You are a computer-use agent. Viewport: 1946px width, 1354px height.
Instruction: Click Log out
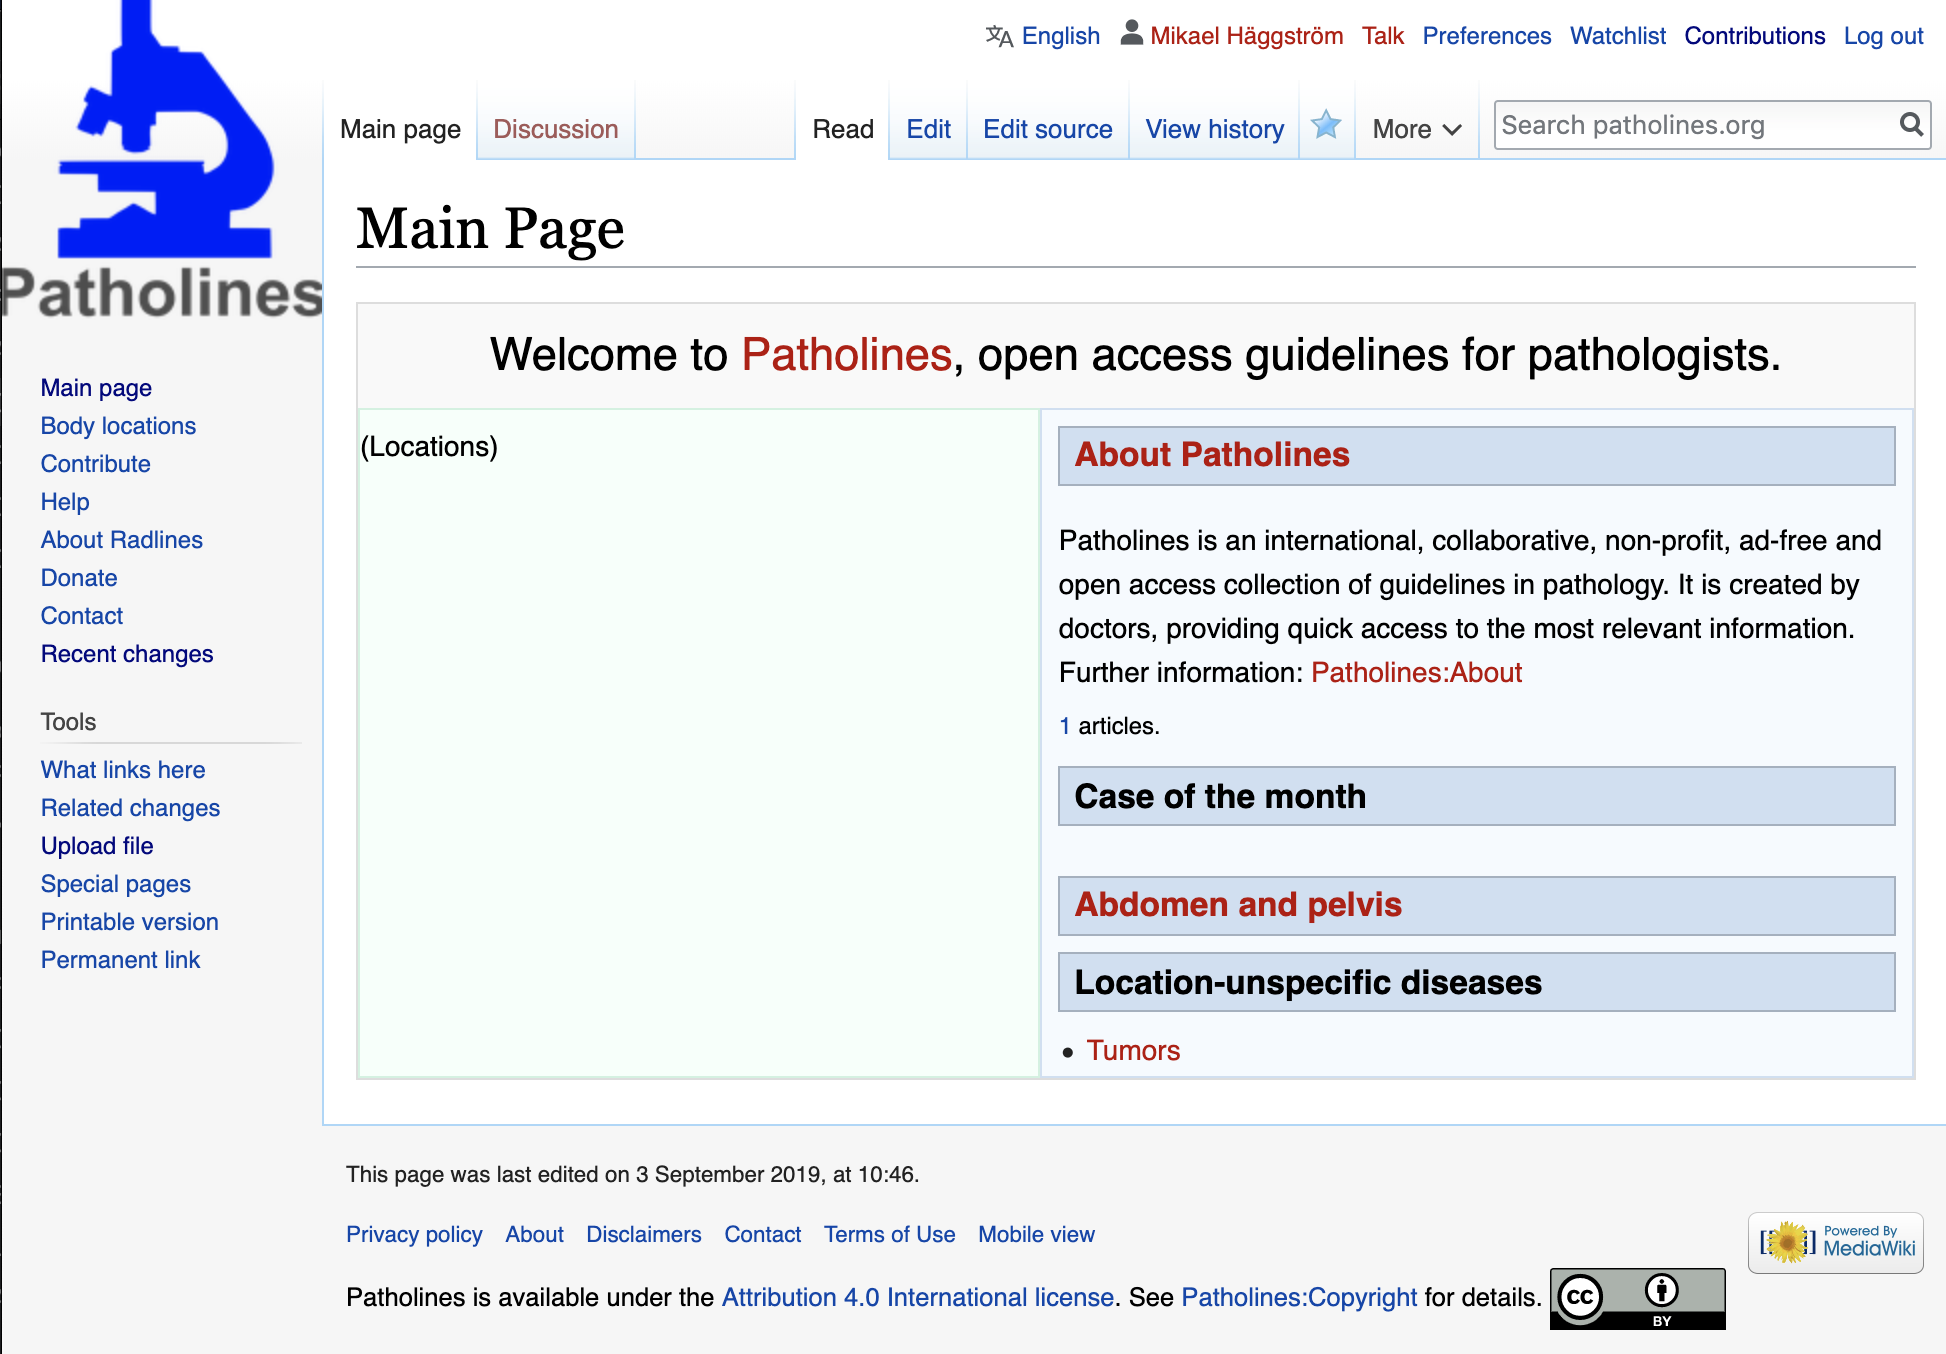click(1884, 36)
